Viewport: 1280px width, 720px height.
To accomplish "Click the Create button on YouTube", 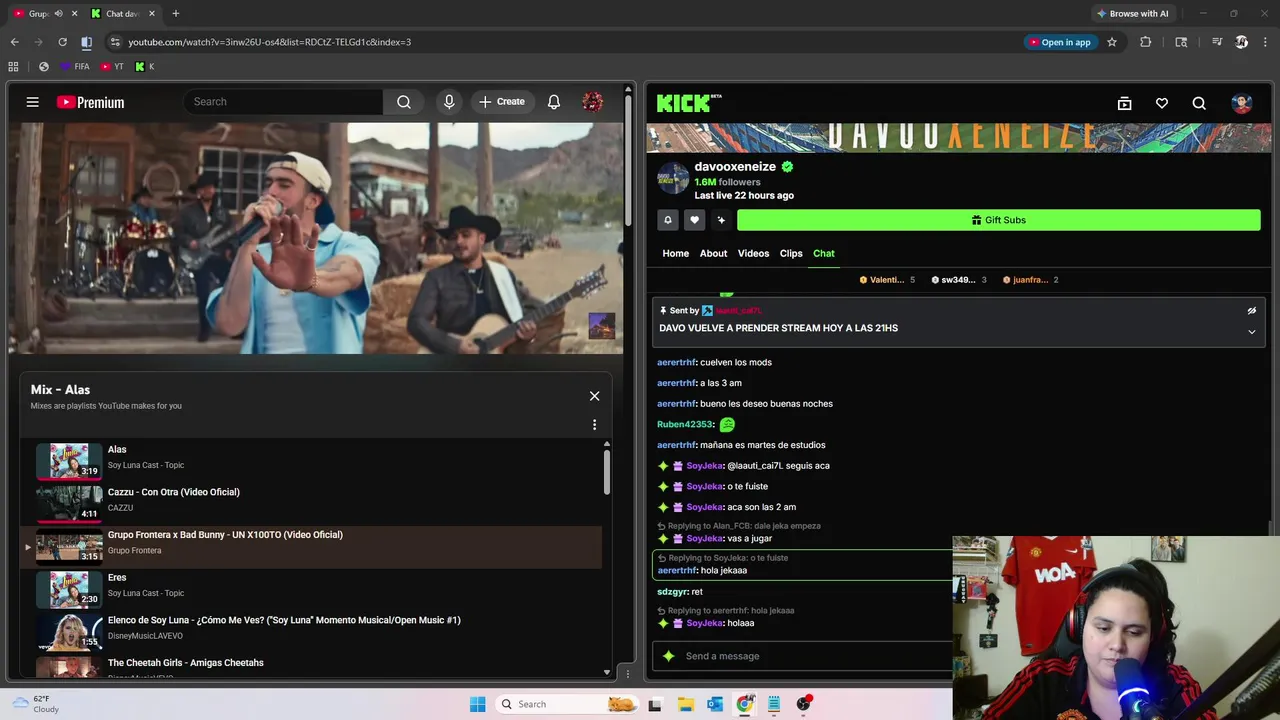I will pyautogui.click(x=502, y=102).
